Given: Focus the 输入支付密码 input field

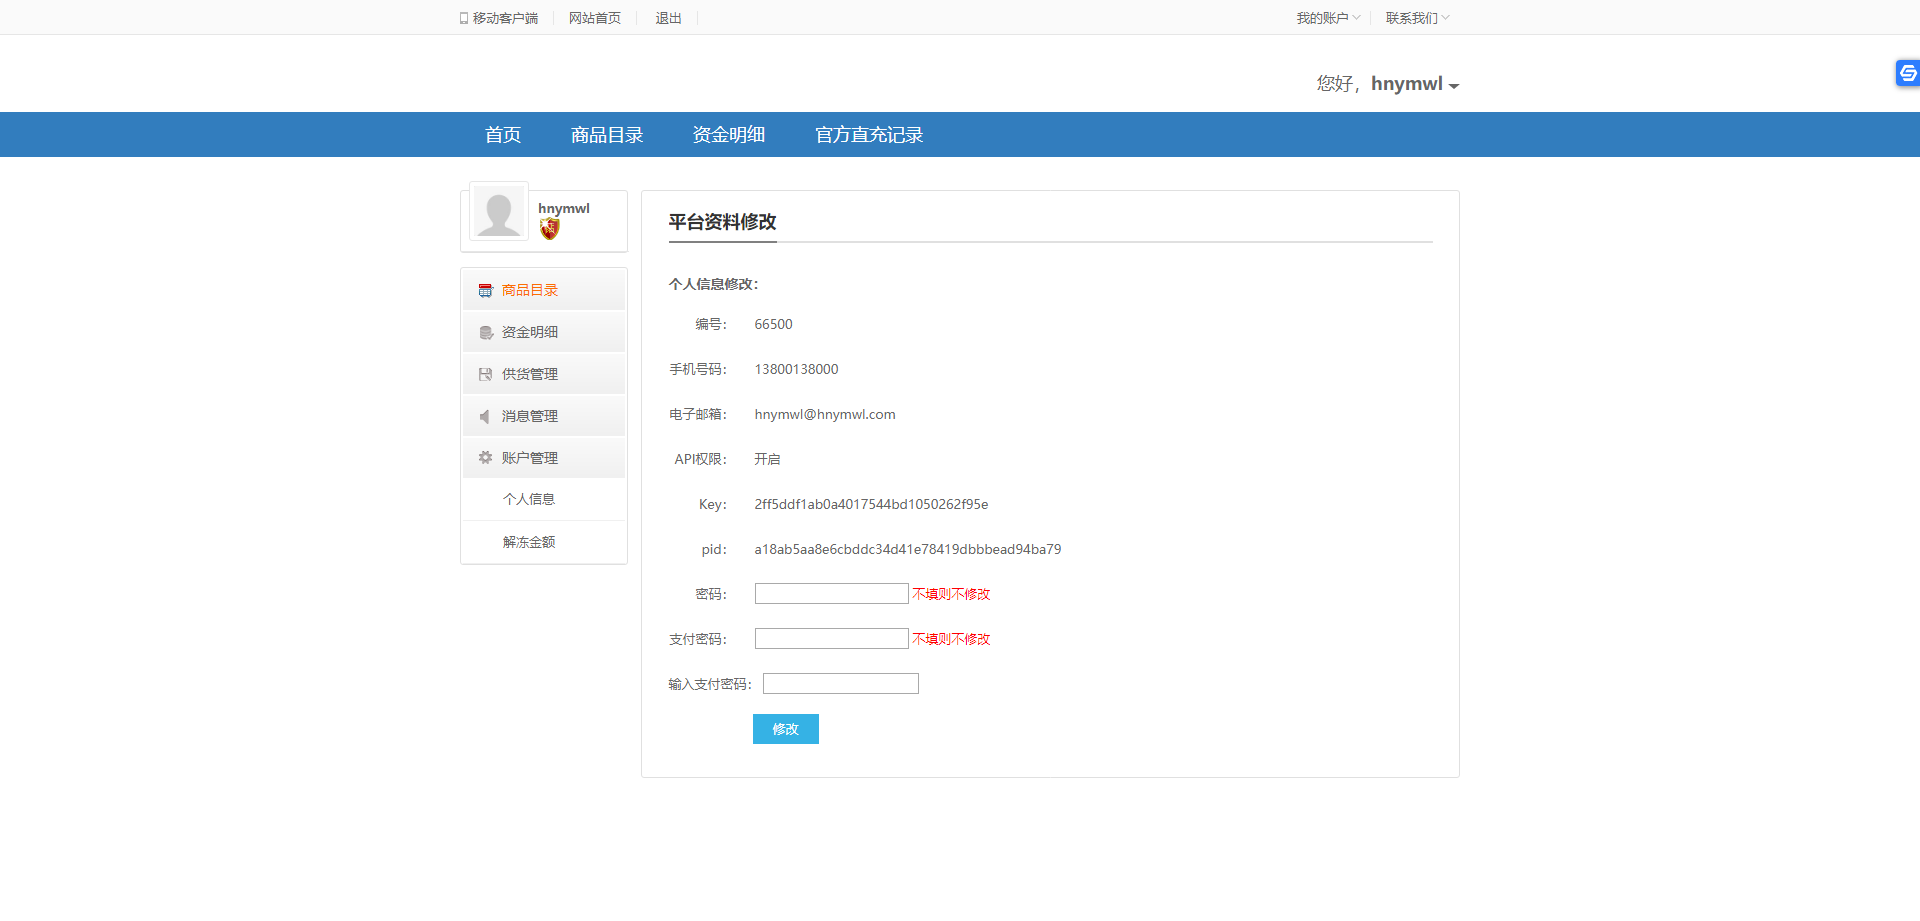Looking at the screenshot, I should pyautogui.click(x=840, y=684).
